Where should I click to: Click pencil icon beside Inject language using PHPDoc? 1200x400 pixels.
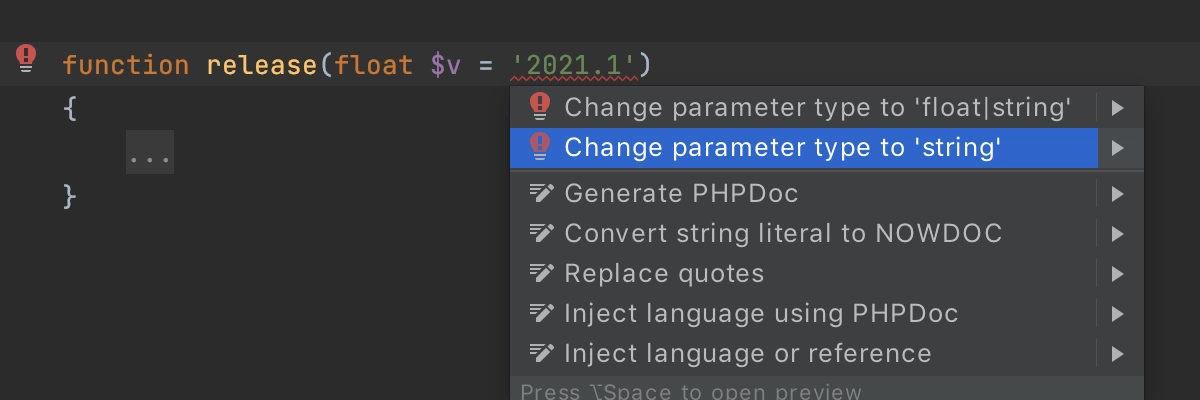click(541, 313)
